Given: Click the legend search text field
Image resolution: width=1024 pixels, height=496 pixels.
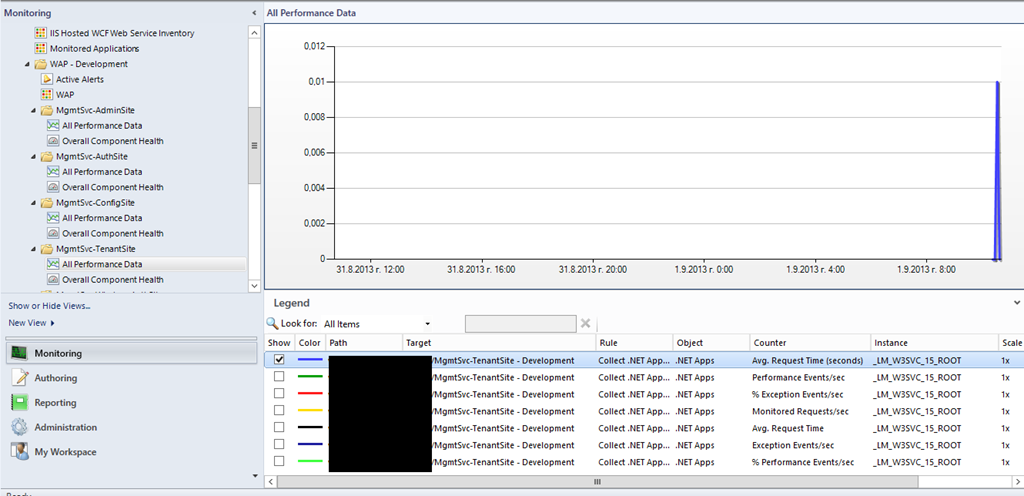Looking at the screenshot, I should tap(520, 324).
